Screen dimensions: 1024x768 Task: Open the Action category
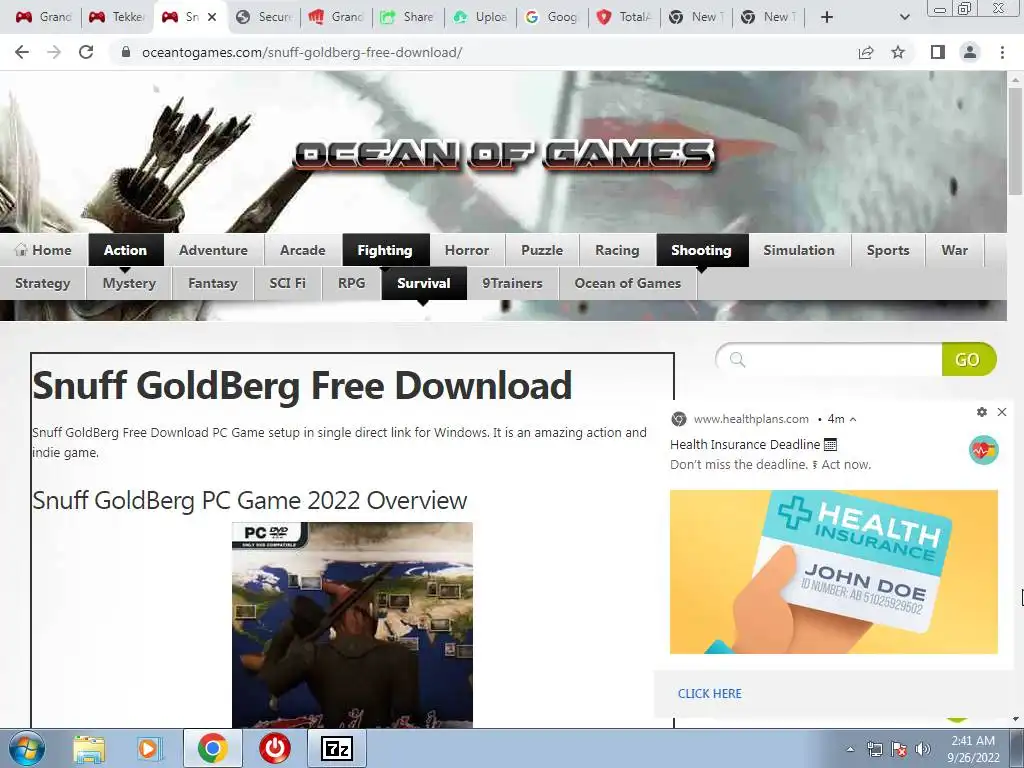[125, 250]
